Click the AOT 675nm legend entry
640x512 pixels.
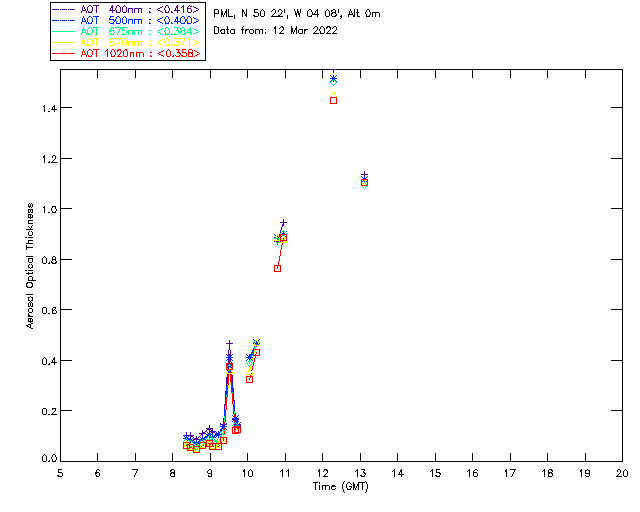pos(127,31)
